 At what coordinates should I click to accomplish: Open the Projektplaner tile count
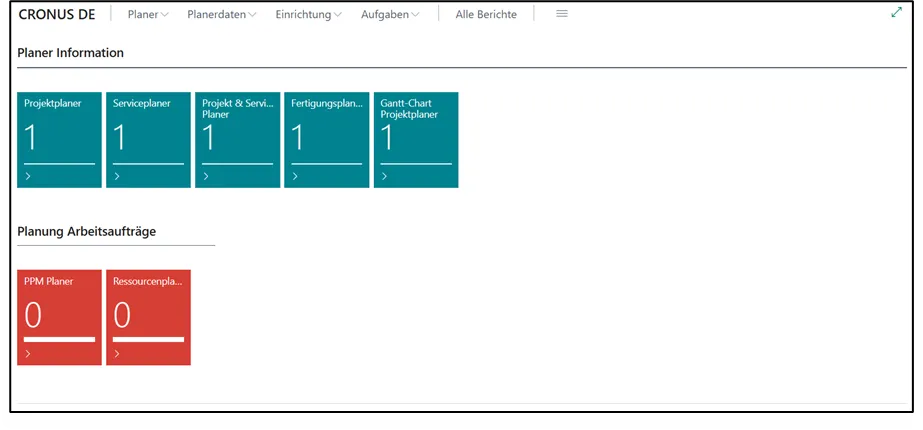click(31, 138)
